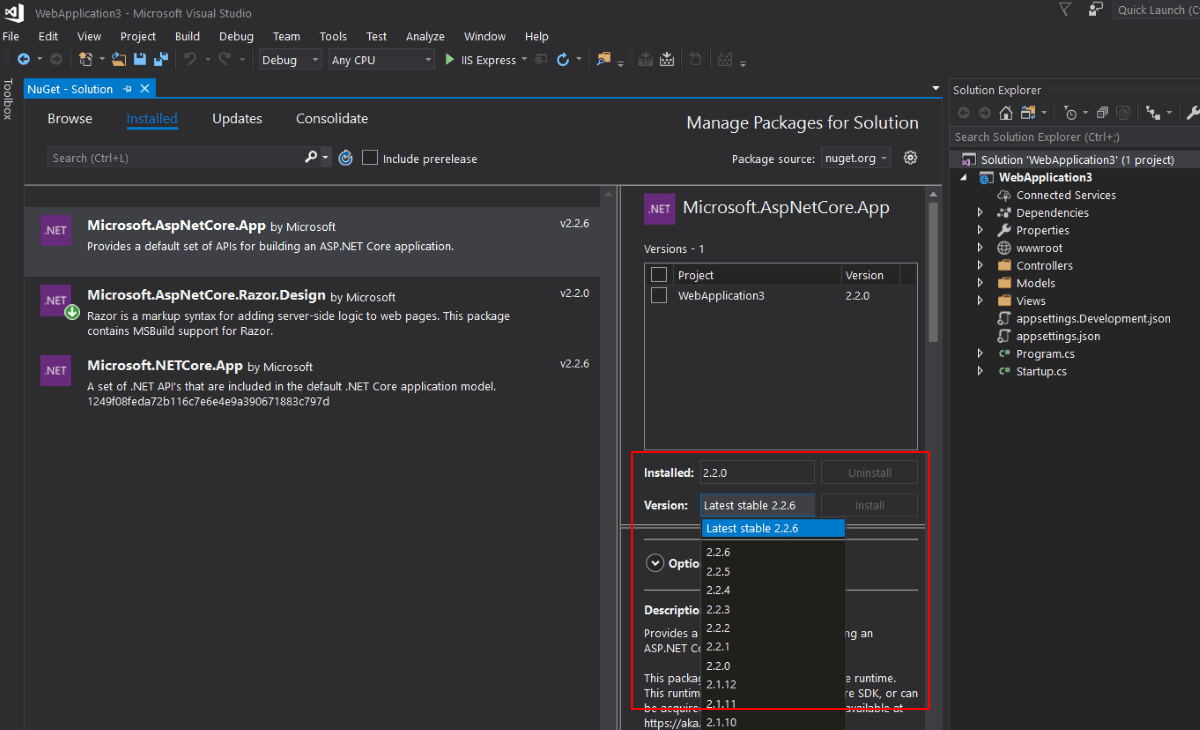Toggle Include prerelease checkbox

(x=370, y=158)
